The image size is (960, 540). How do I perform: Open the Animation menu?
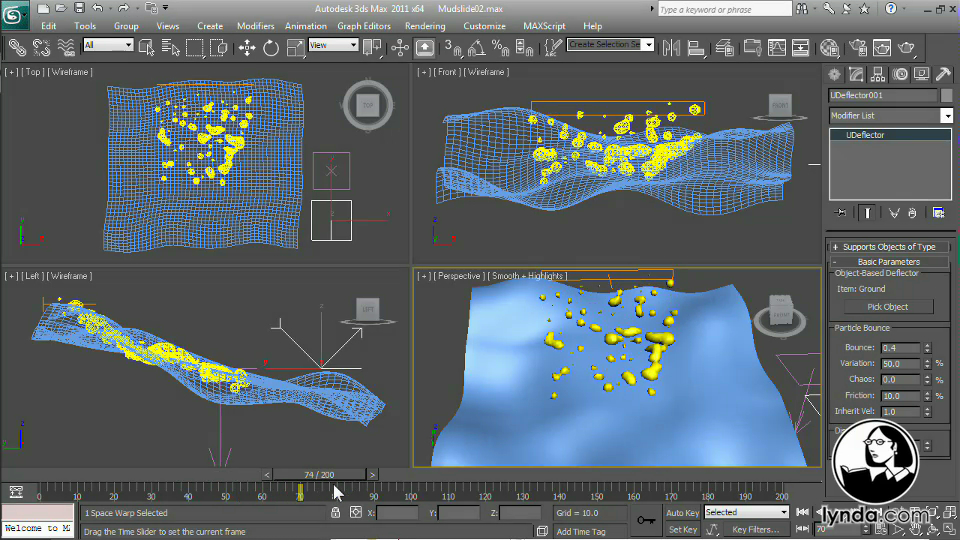tap(306, 26)
